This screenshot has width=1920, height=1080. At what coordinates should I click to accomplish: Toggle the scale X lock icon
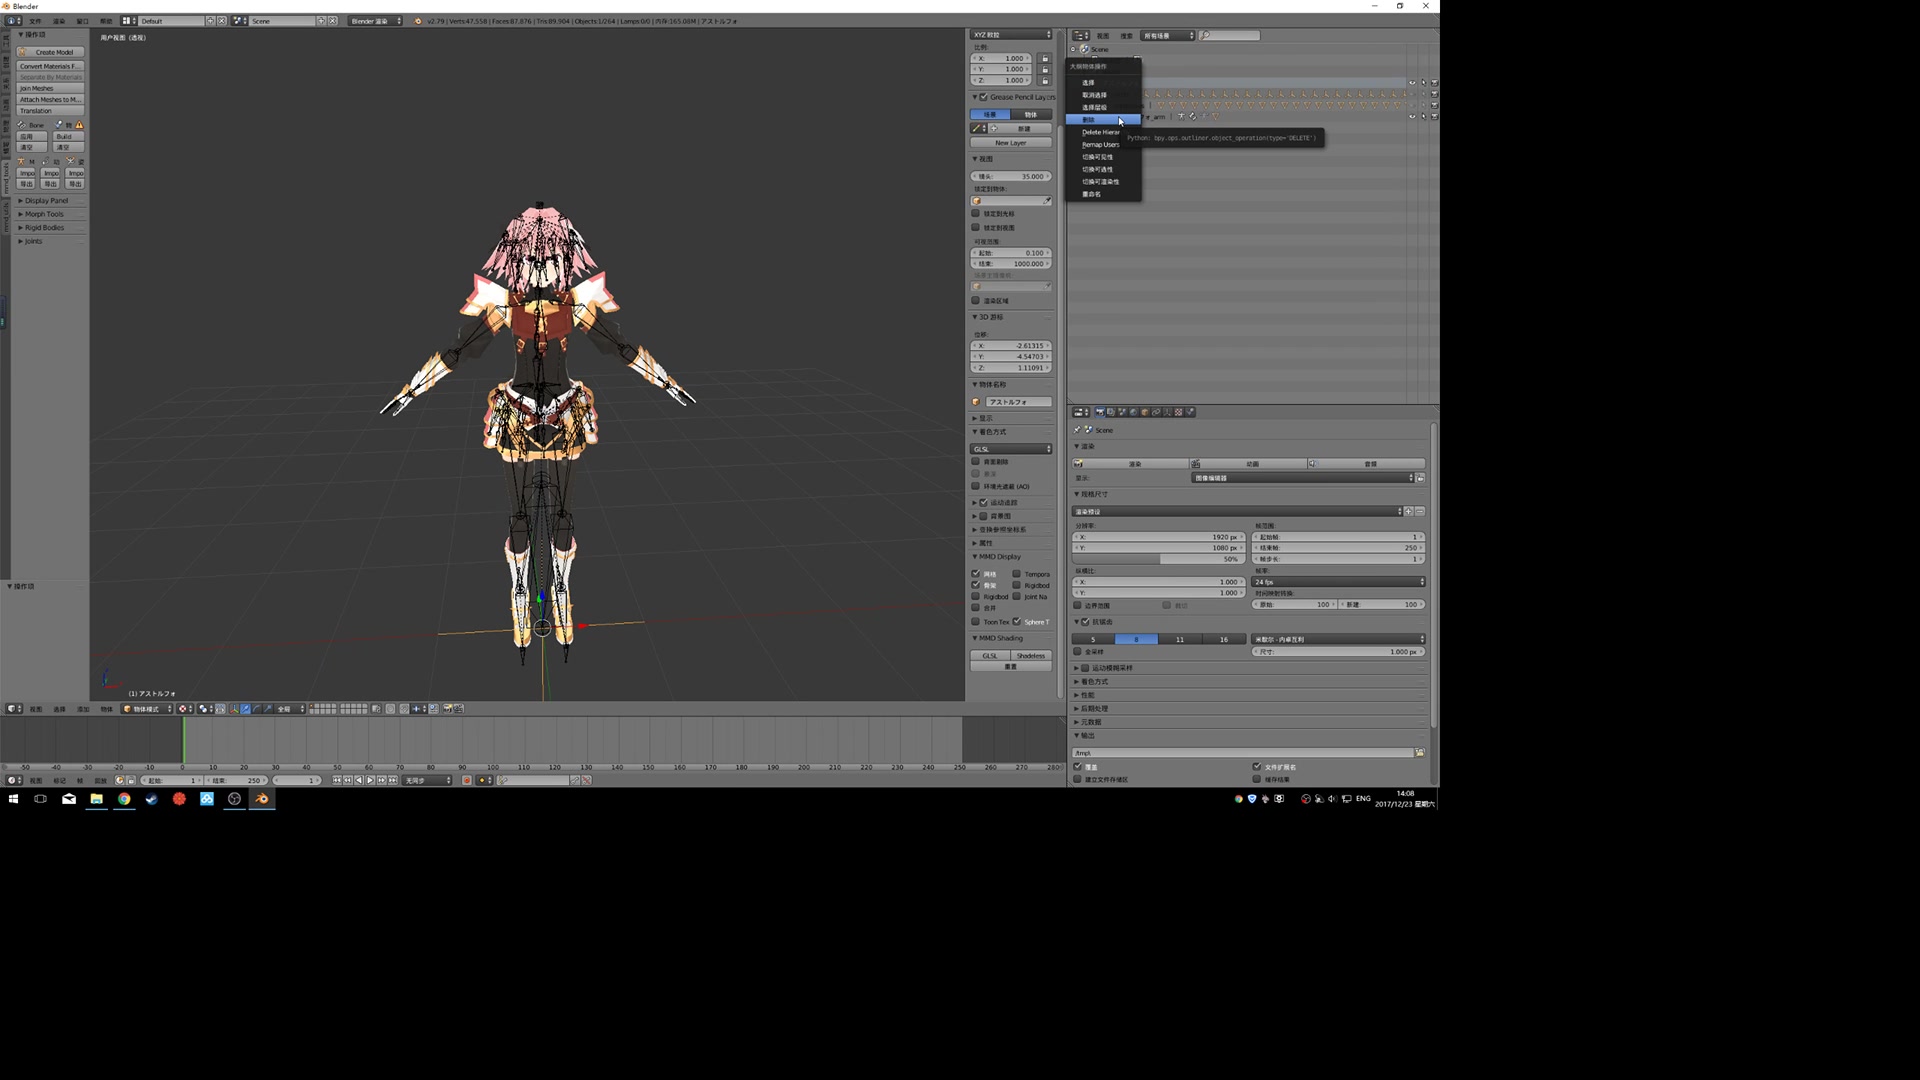click(1045, 59)
